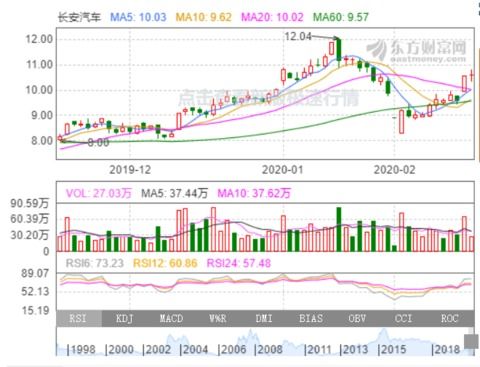Viewport: 480px width, 367px height.
Task: Click the 2015 marker on timeline
Action: (392, 350)
